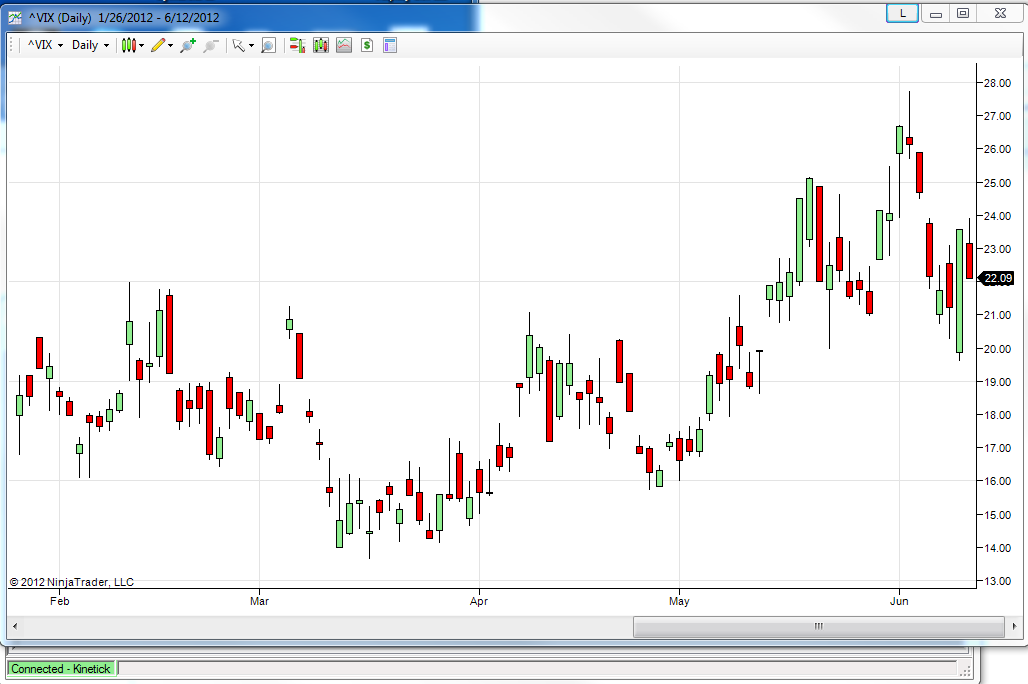Open the strategies dollar icon

click(x=367, y=45)
